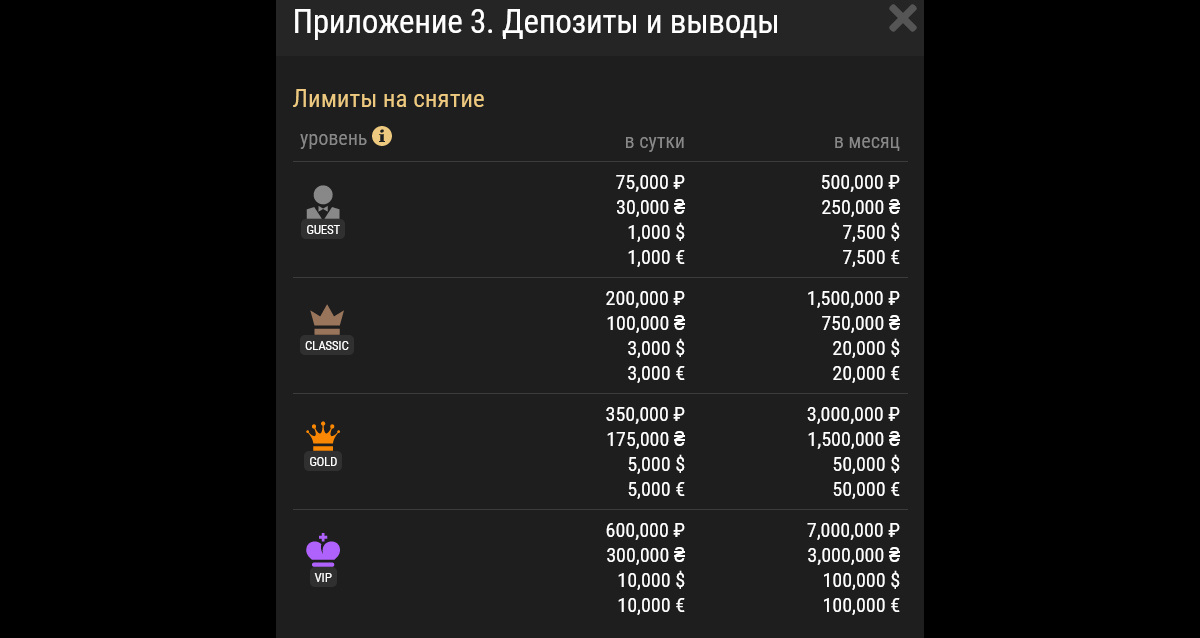Select the VIP monthly limit 7,000,000 ₽
Image resolution: width=1200 pixels, height=638 pixels.
pyautogui.click(x=852, y=530)
